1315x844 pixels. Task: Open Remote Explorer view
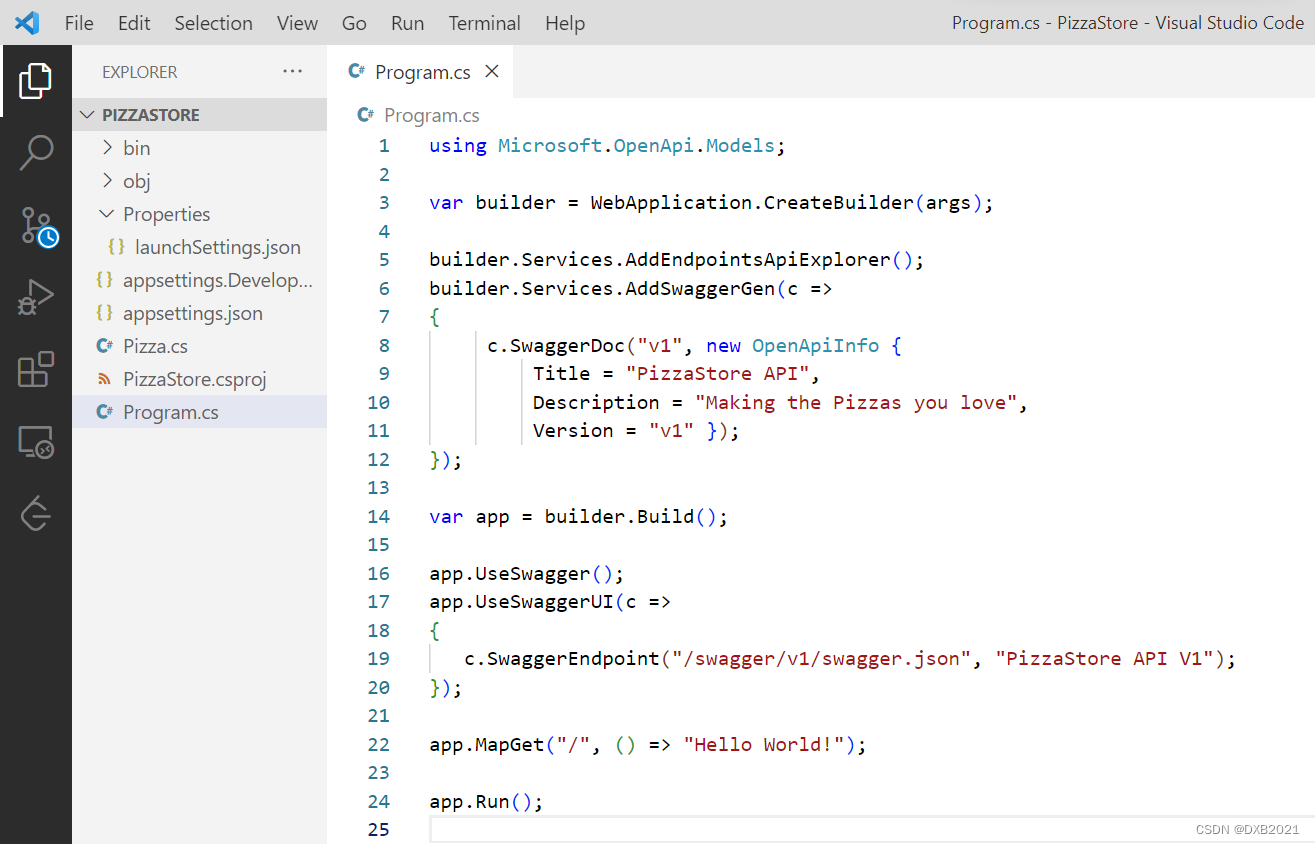[35, 441]
